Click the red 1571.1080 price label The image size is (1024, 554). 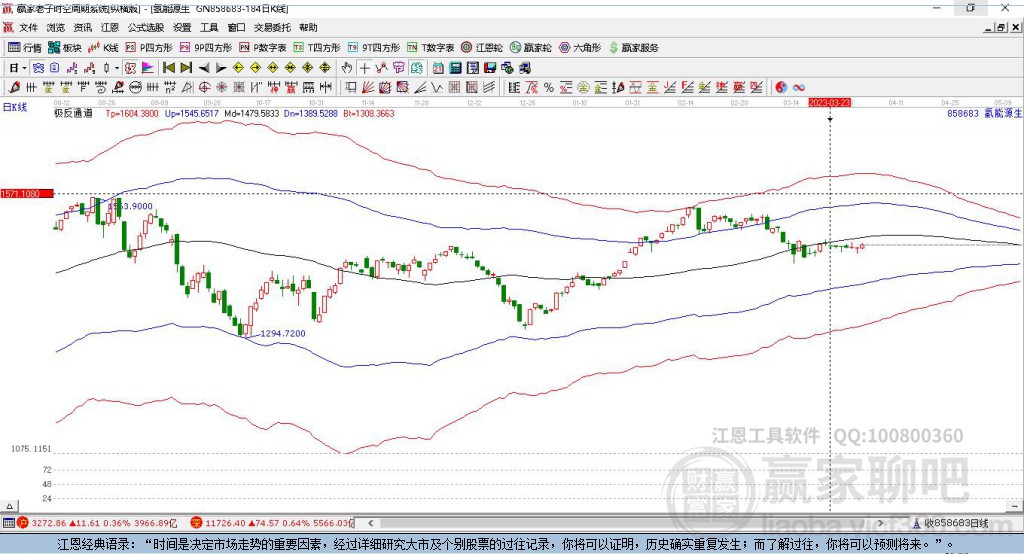27,194
